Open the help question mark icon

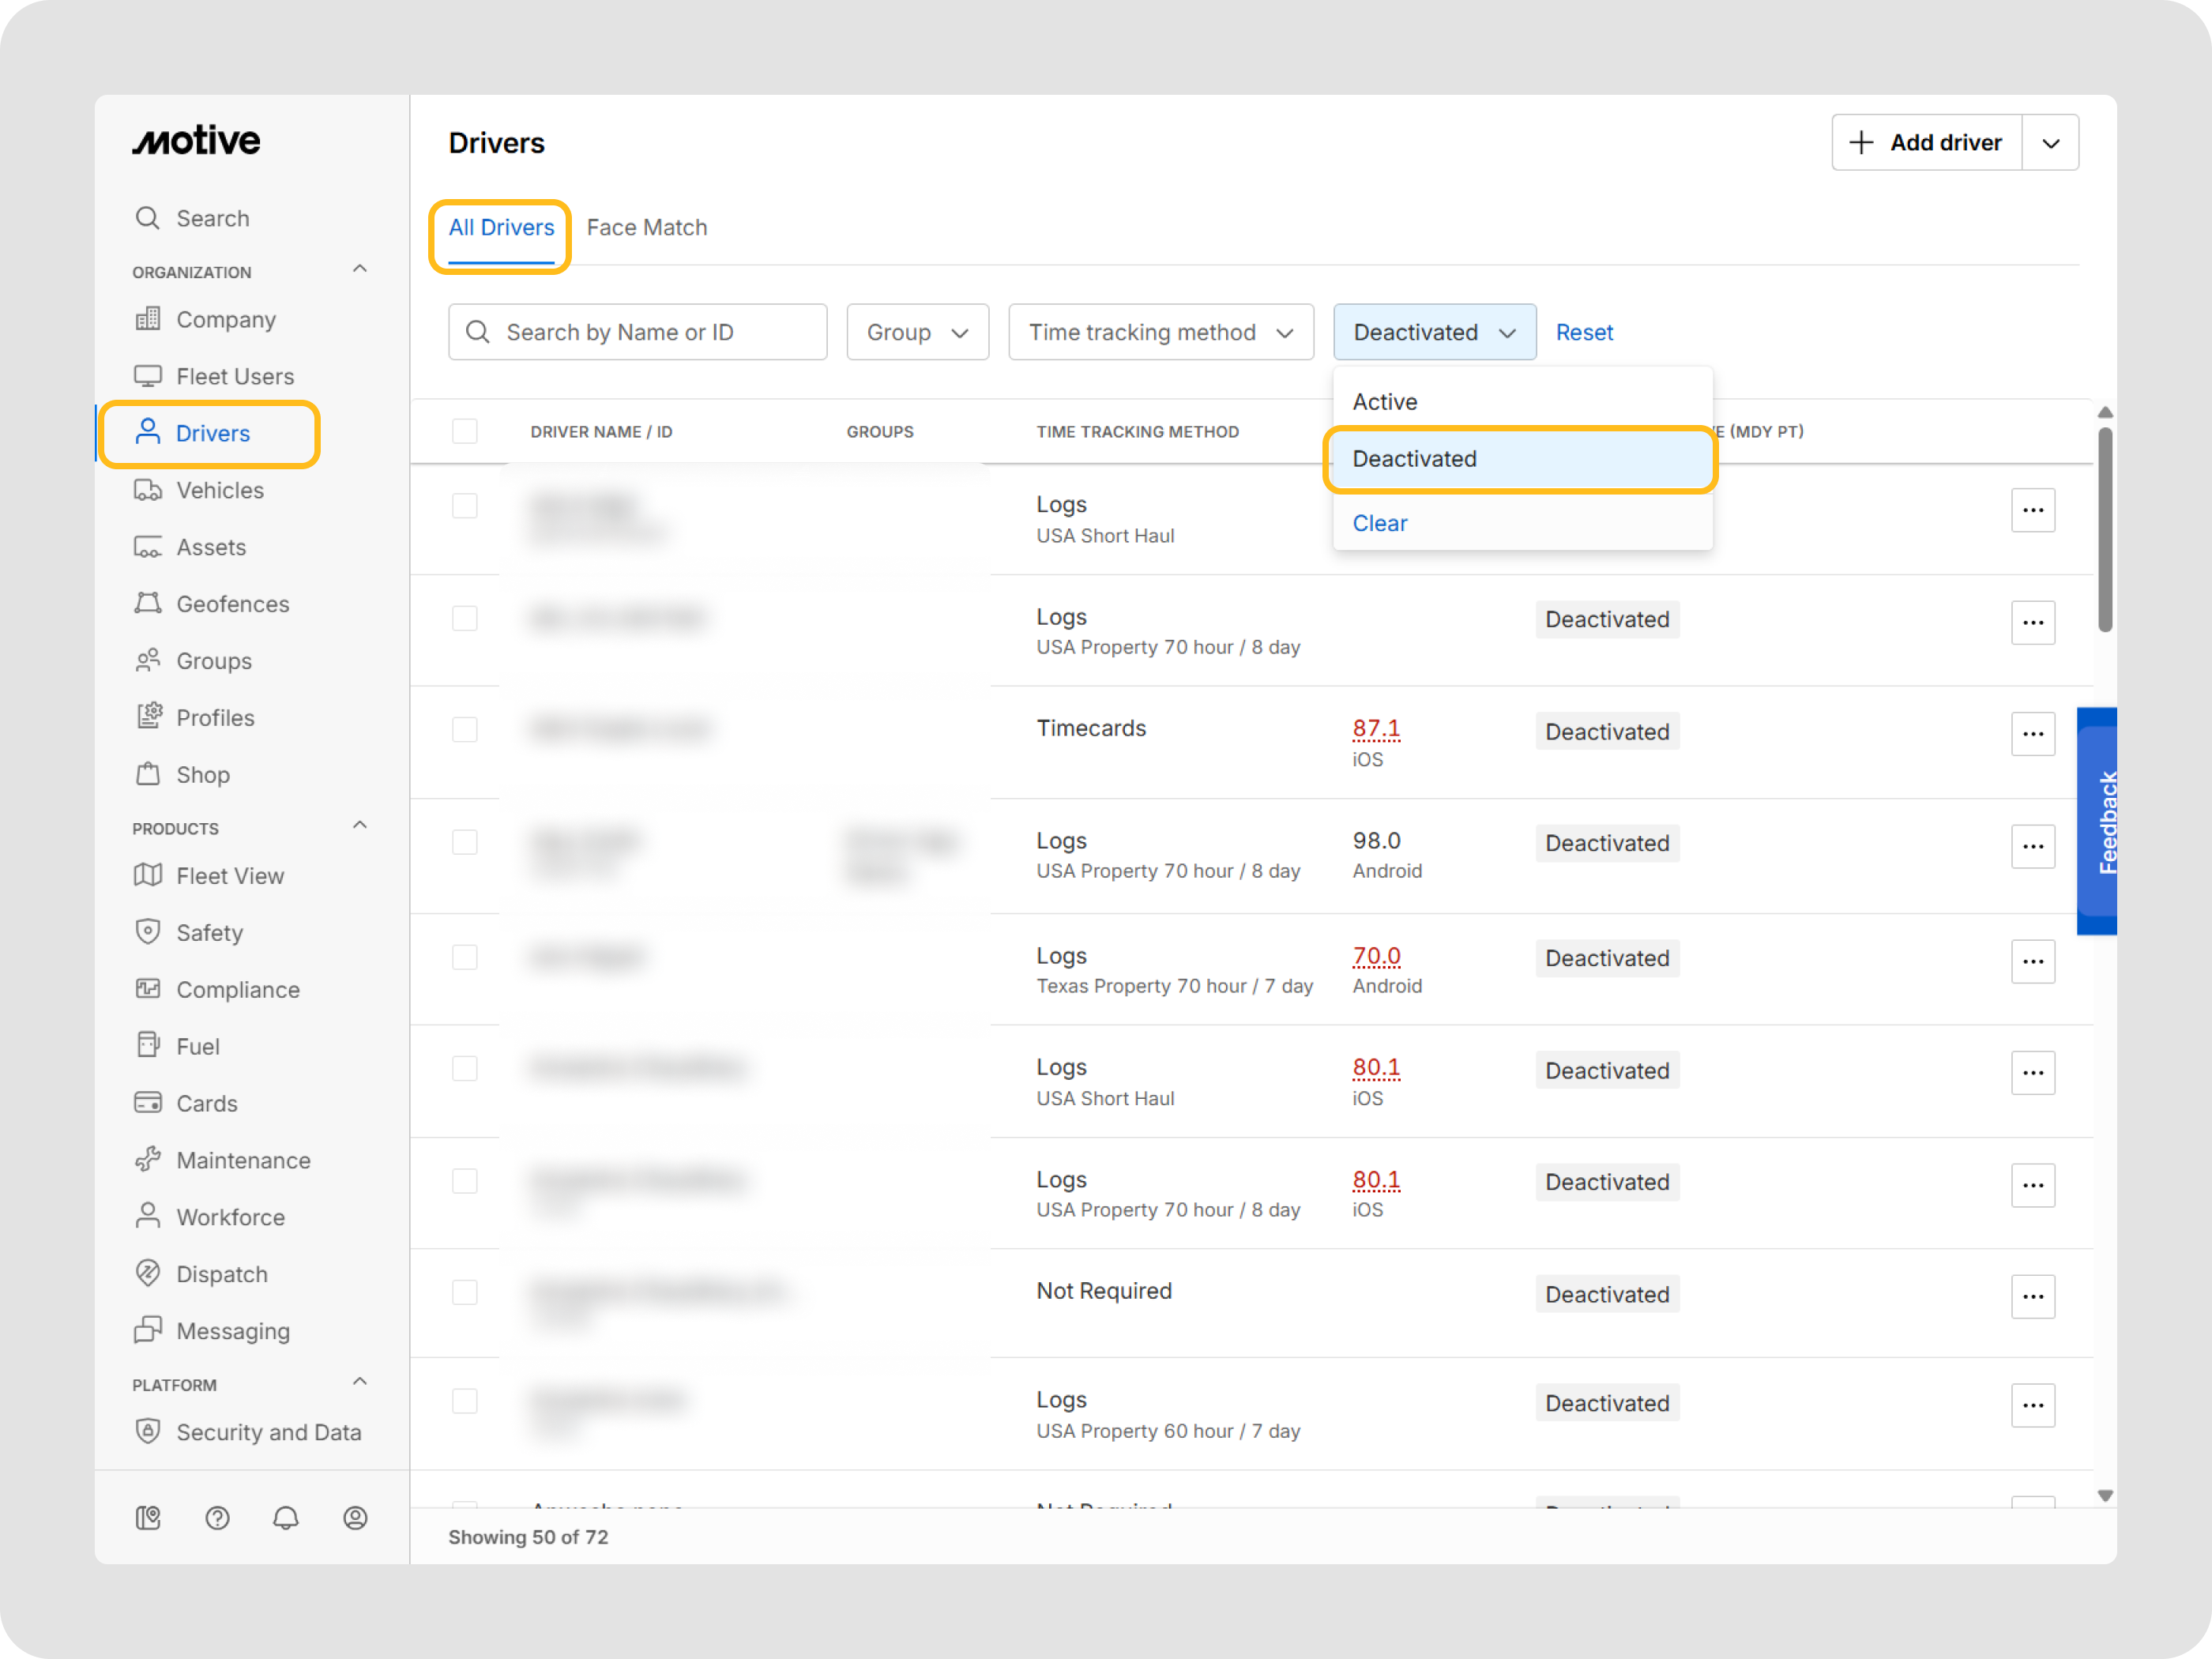(x=217, y=1518)
